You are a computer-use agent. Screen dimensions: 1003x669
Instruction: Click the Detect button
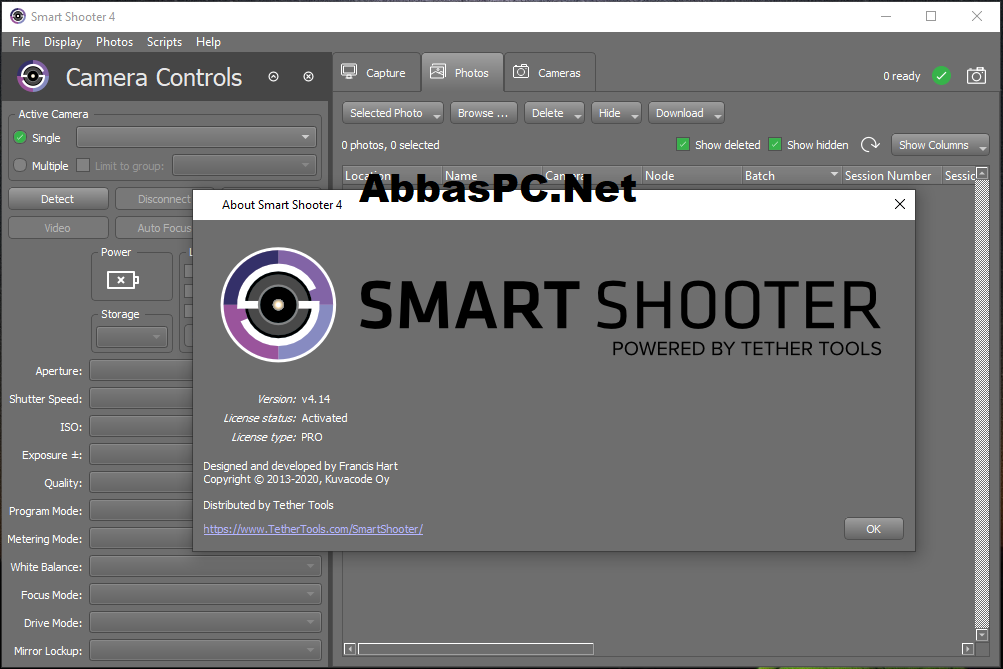[58, 199]
